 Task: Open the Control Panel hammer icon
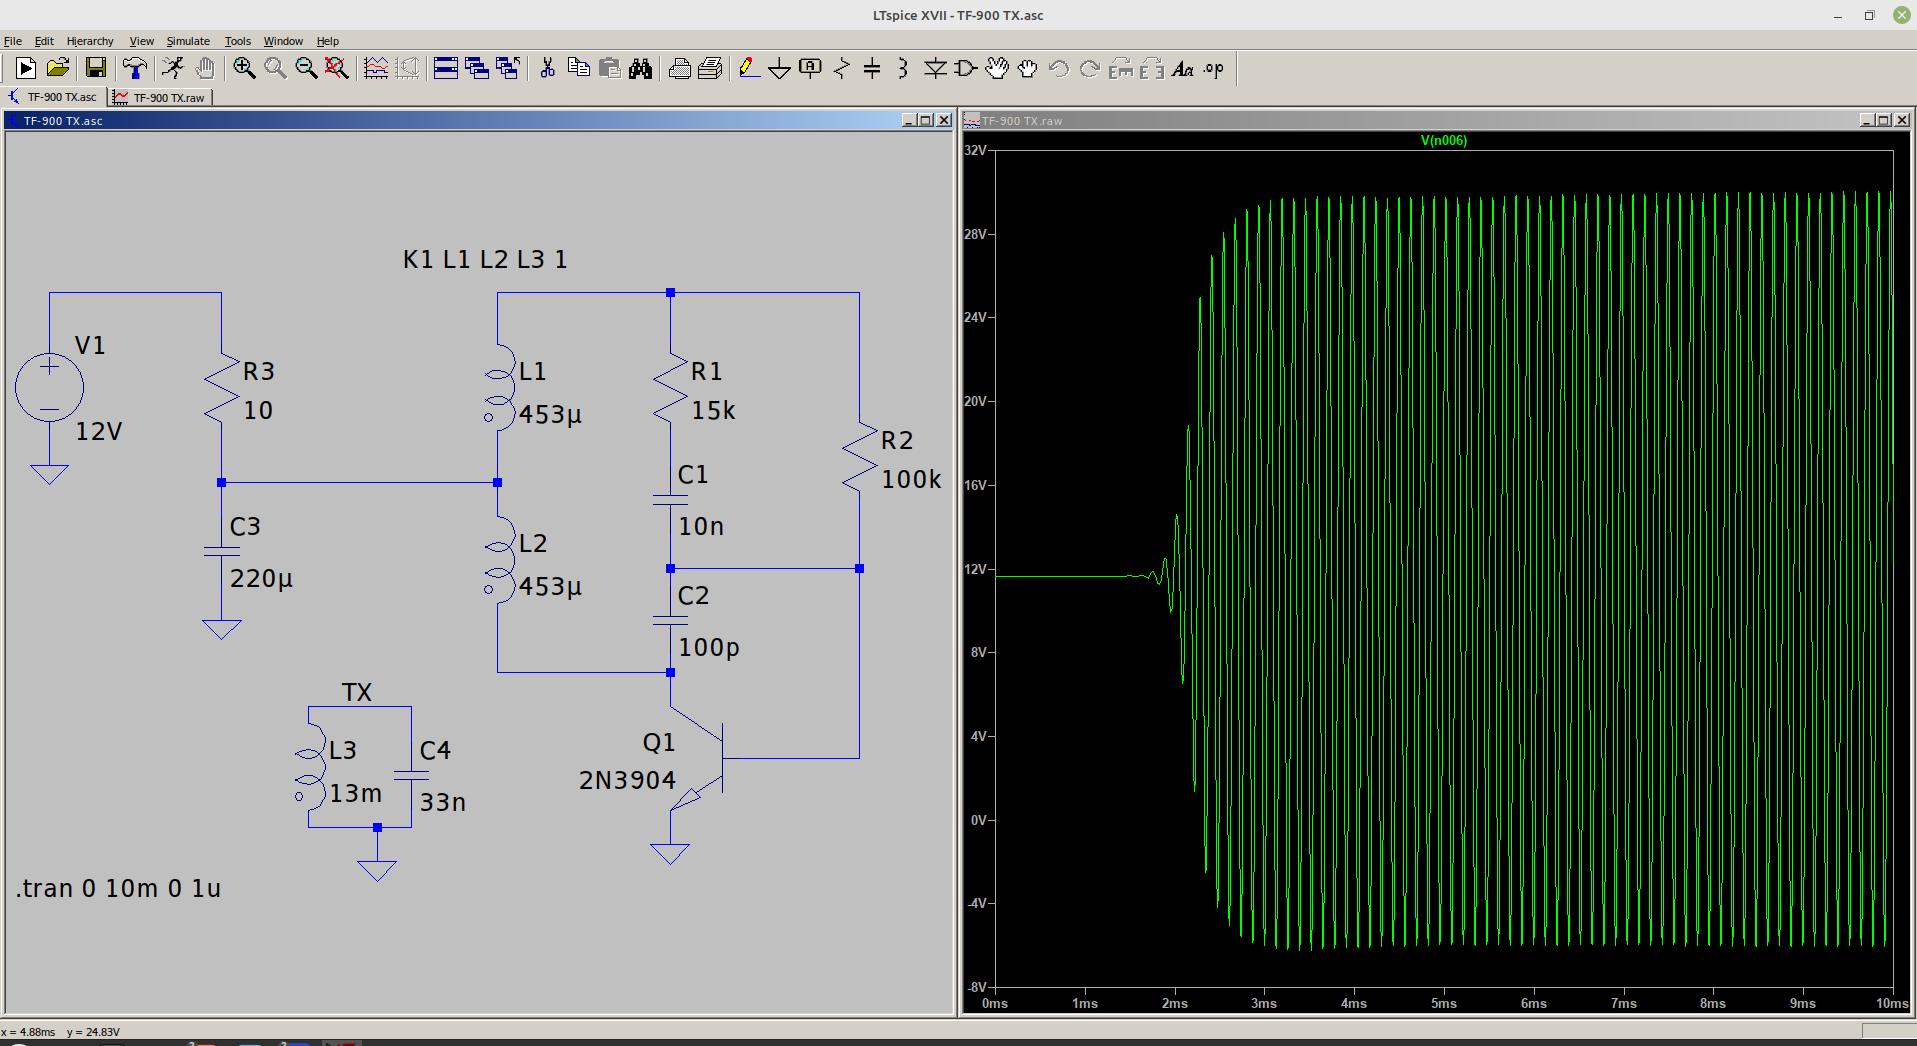(134, 68)
